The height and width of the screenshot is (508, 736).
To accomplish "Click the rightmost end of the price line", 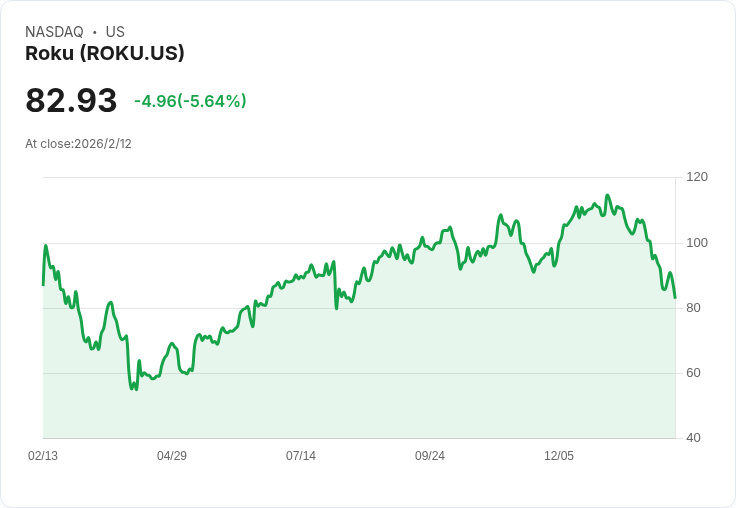I will click(675, 297).
